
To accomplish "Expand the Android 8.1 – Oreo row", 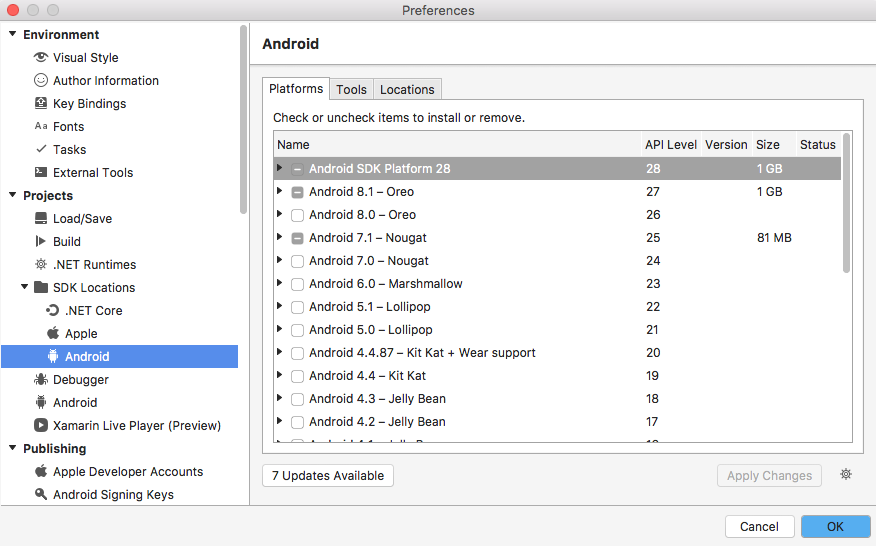I will click(279, 191).
